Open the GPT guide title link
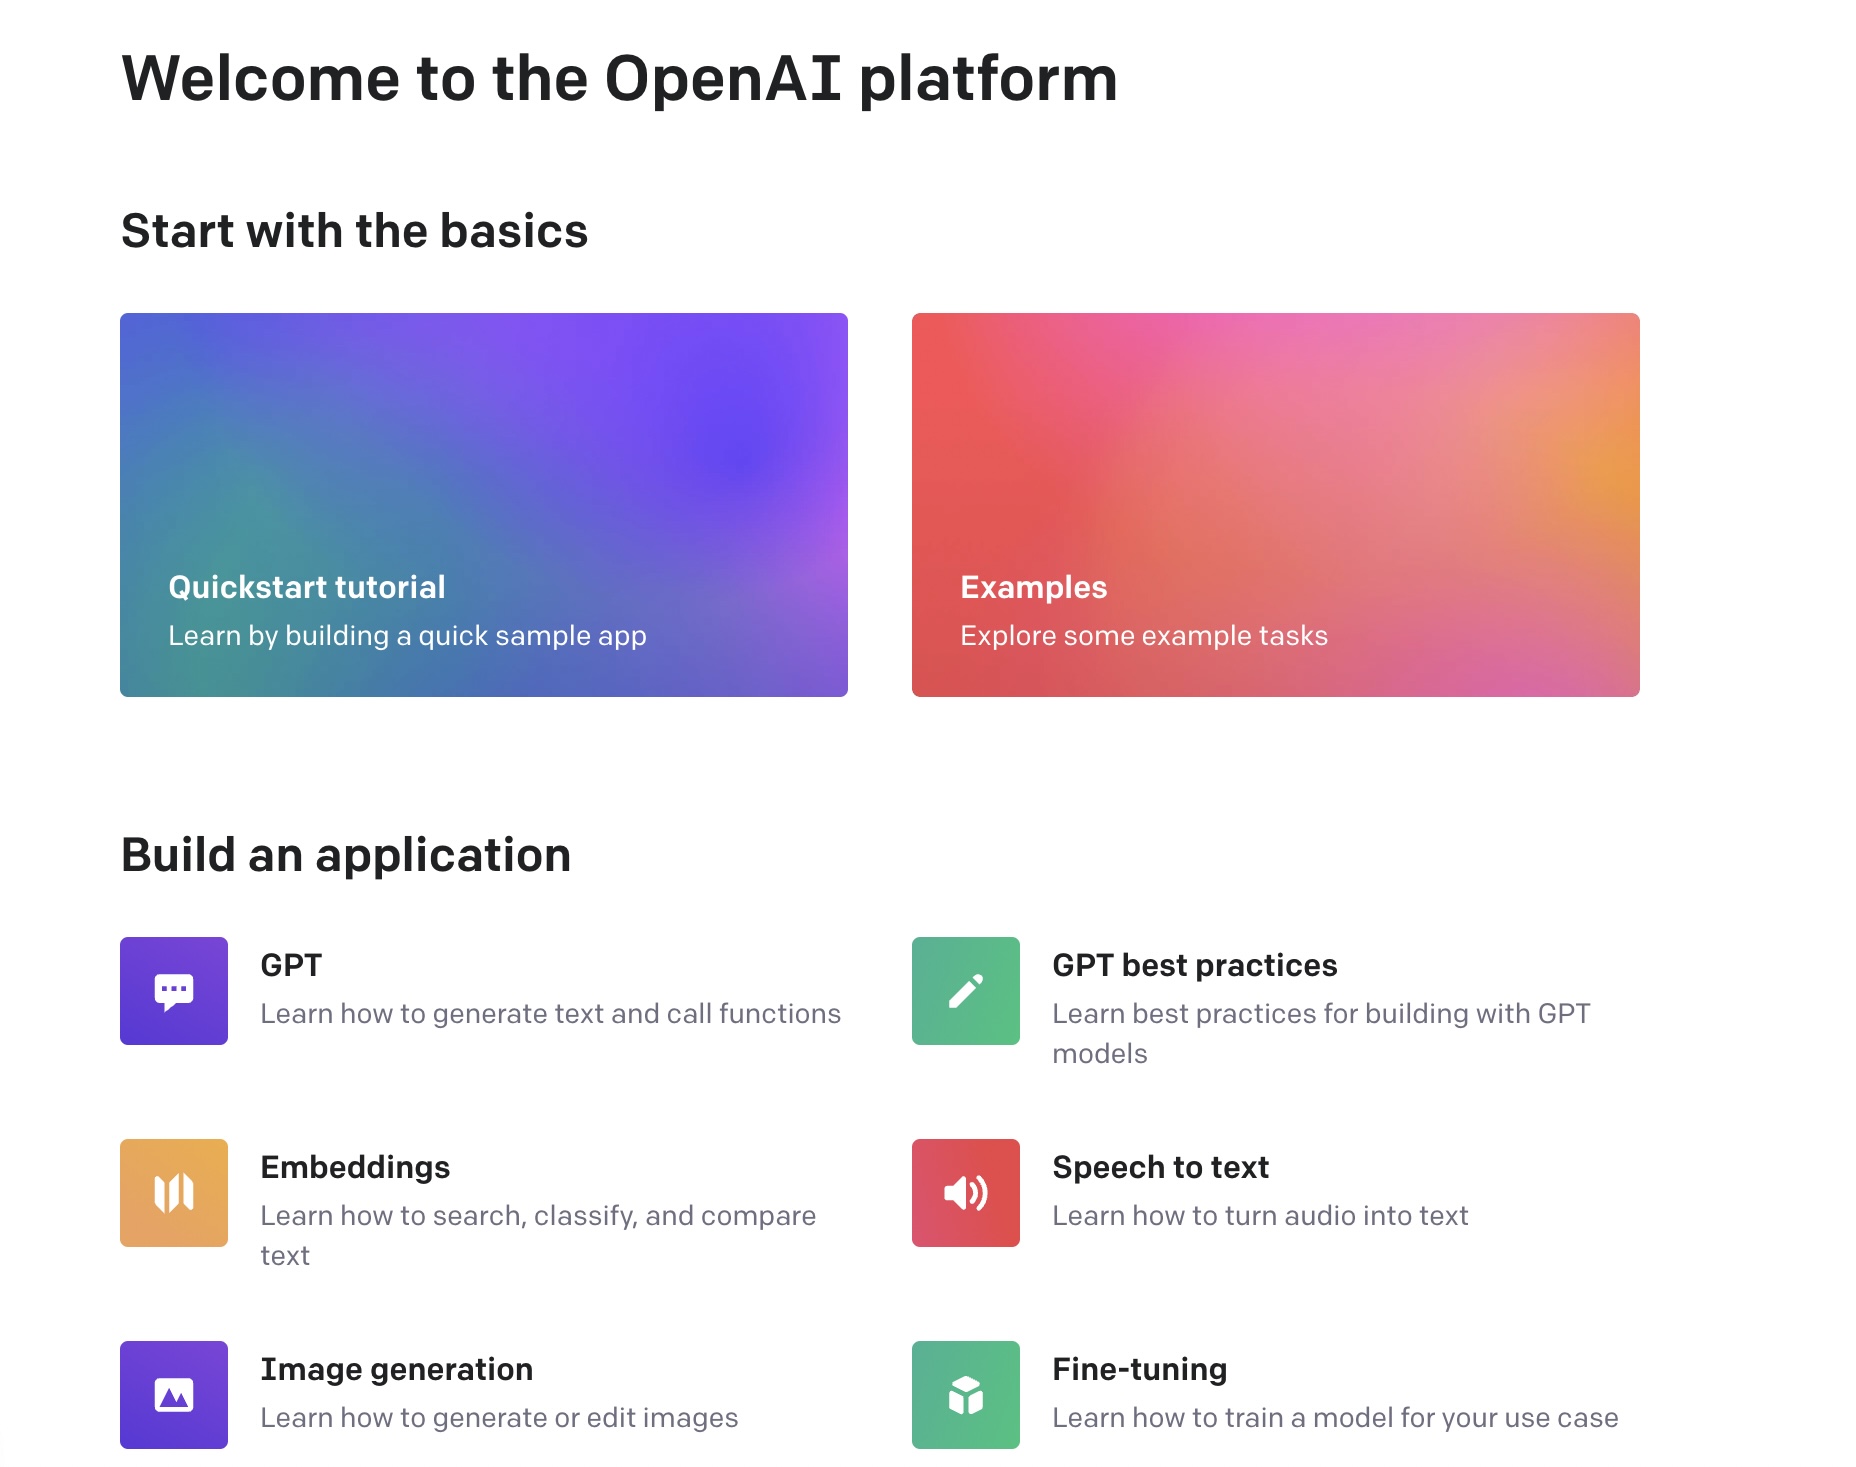This screenshot has width=1856, height=1467. tap(291, 965)
